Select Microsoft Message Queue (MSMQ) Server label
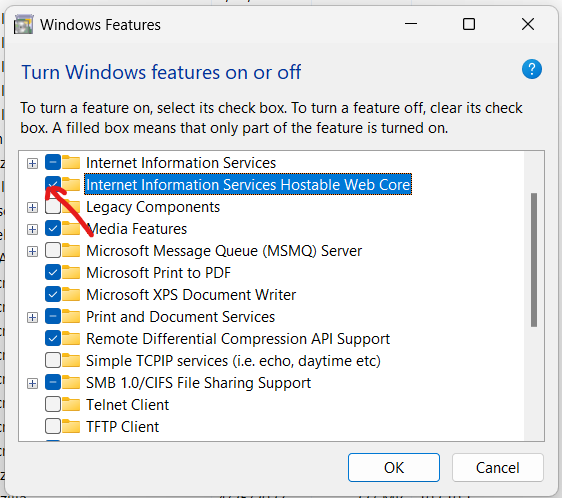Screen dimensions: 562x498 (x=224, y=251)
